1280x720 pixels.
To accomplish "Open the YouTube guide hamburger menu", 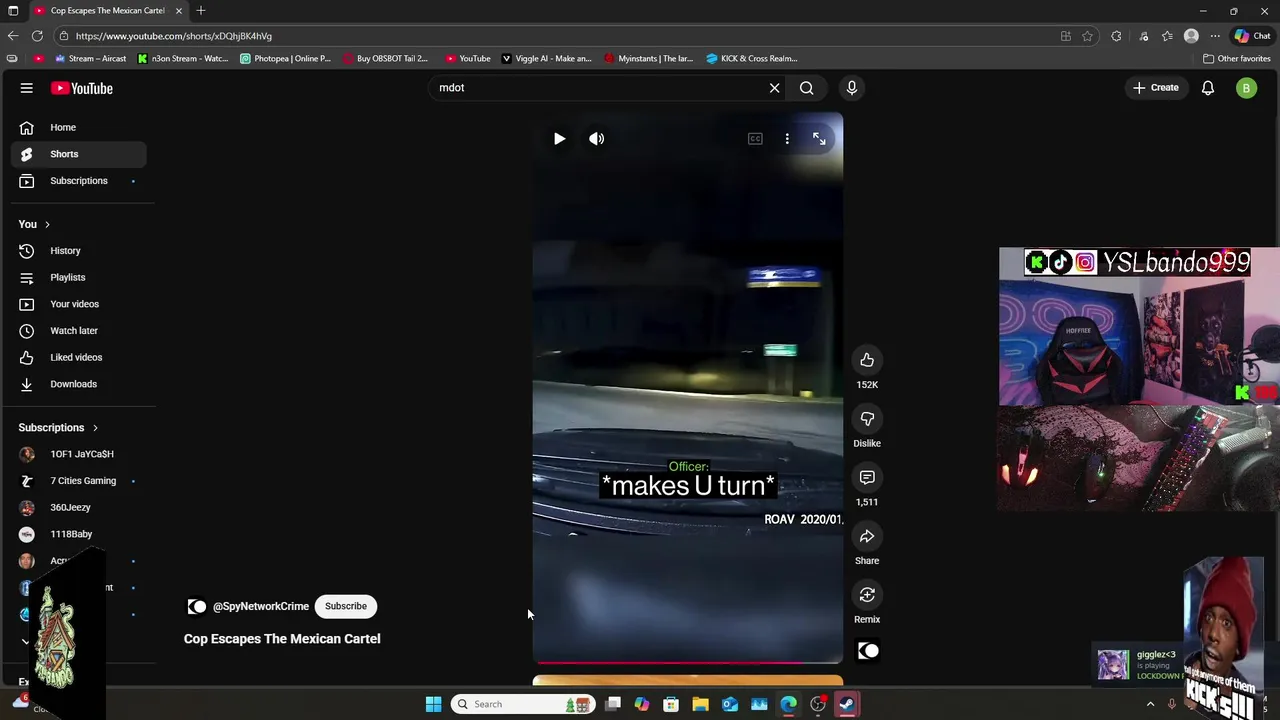I will click(x=27, y=88).
